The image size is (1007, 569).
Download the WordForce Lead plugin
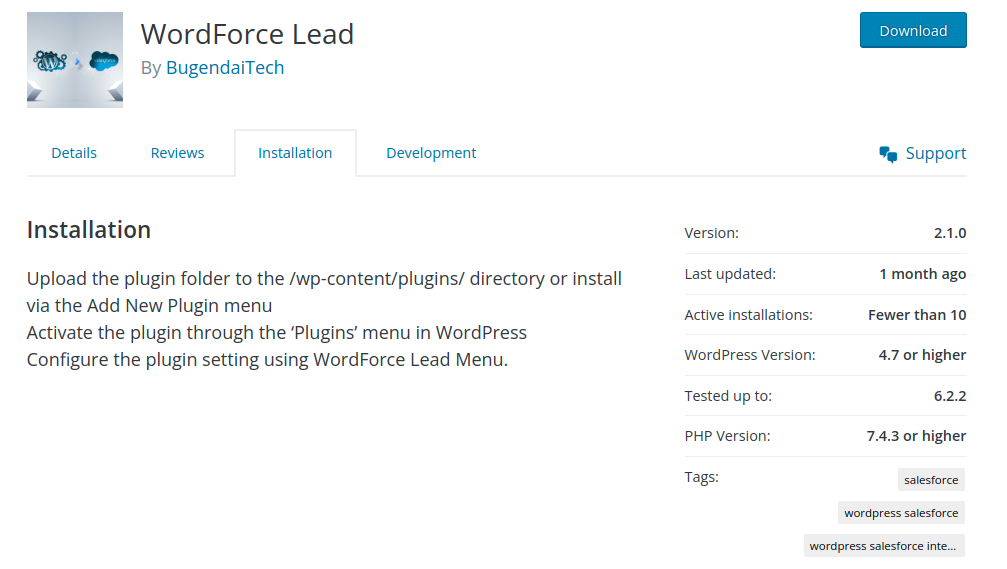coord(913,30)
